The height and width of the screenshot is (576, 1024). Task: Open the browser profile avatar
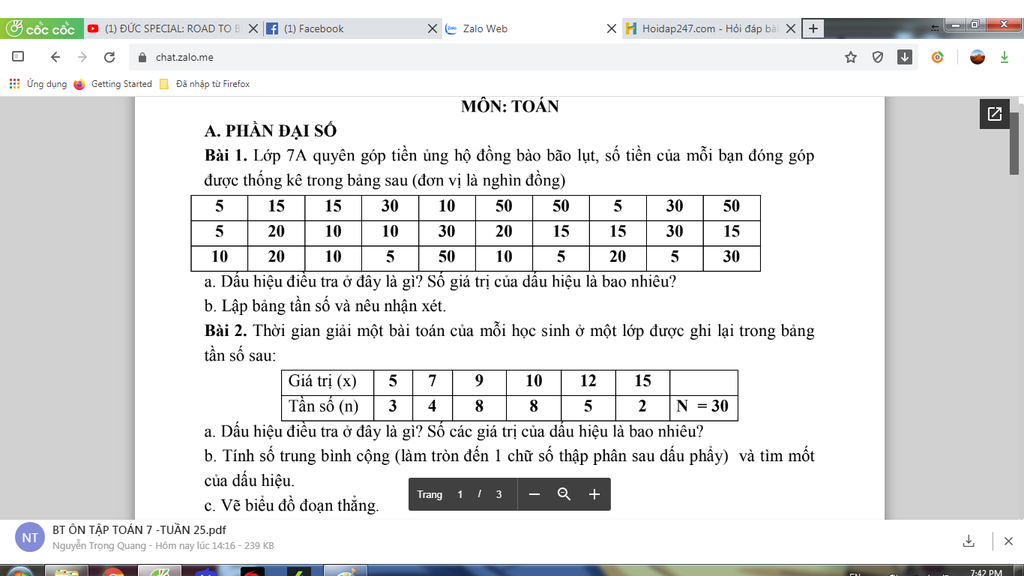click(977, 57)
